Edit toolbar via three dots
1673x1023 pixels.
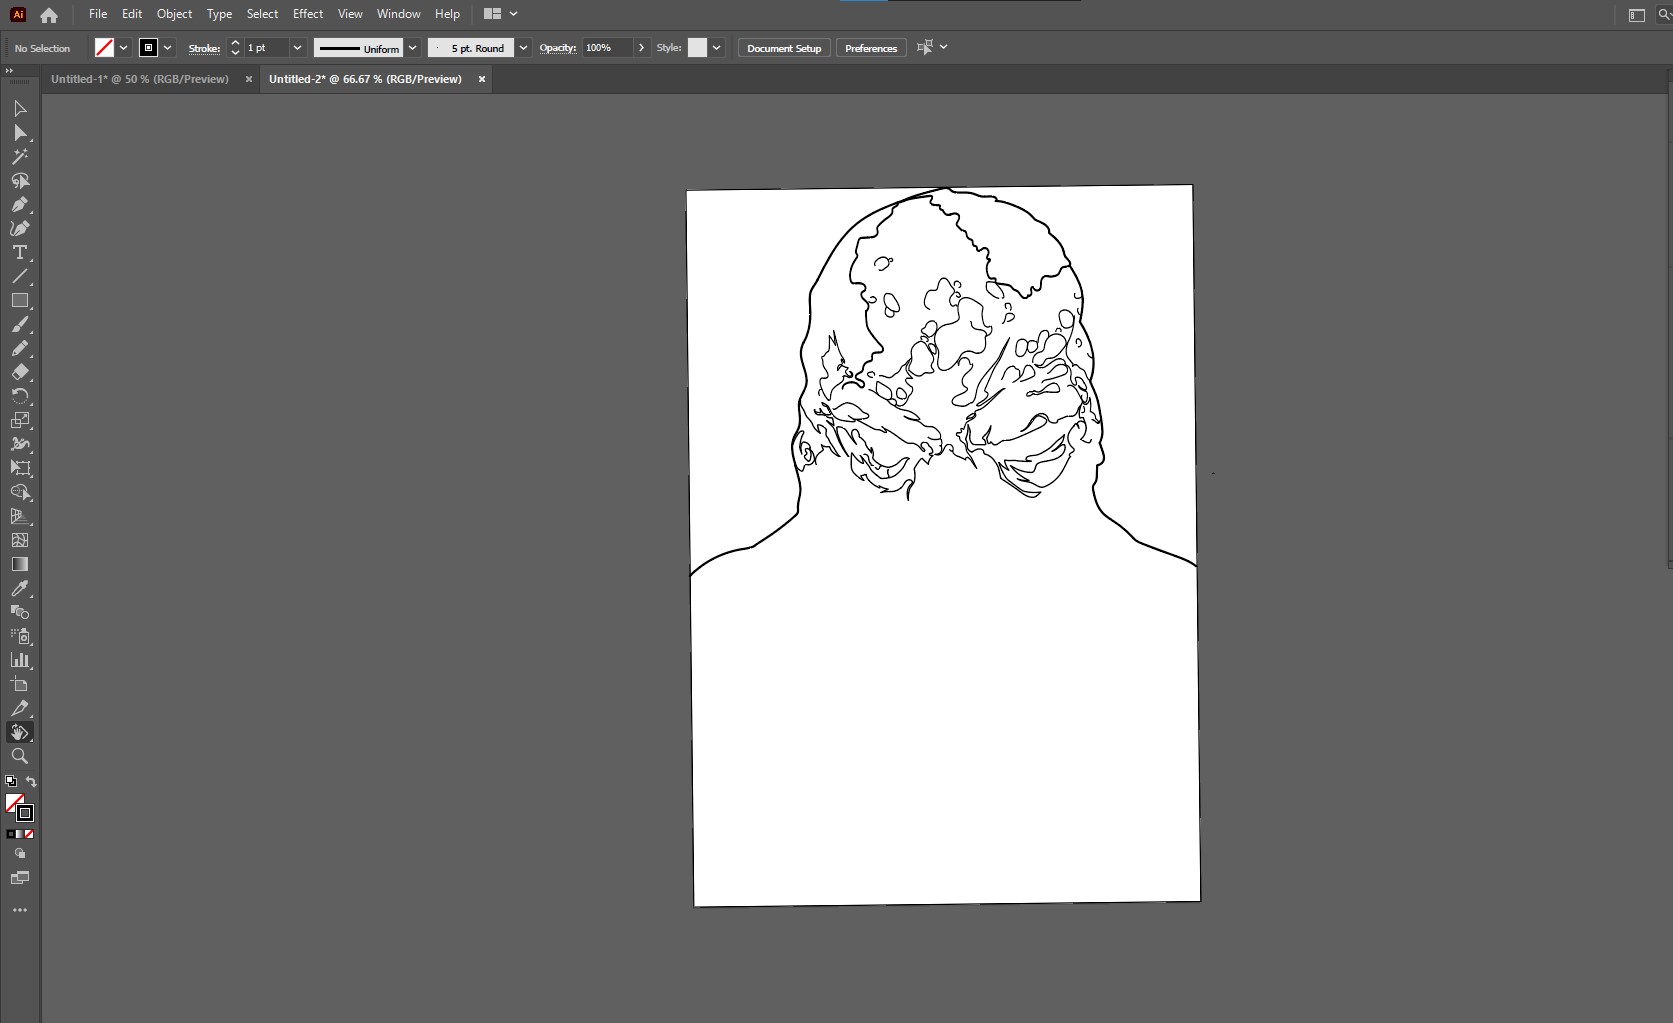pos(20,910)
